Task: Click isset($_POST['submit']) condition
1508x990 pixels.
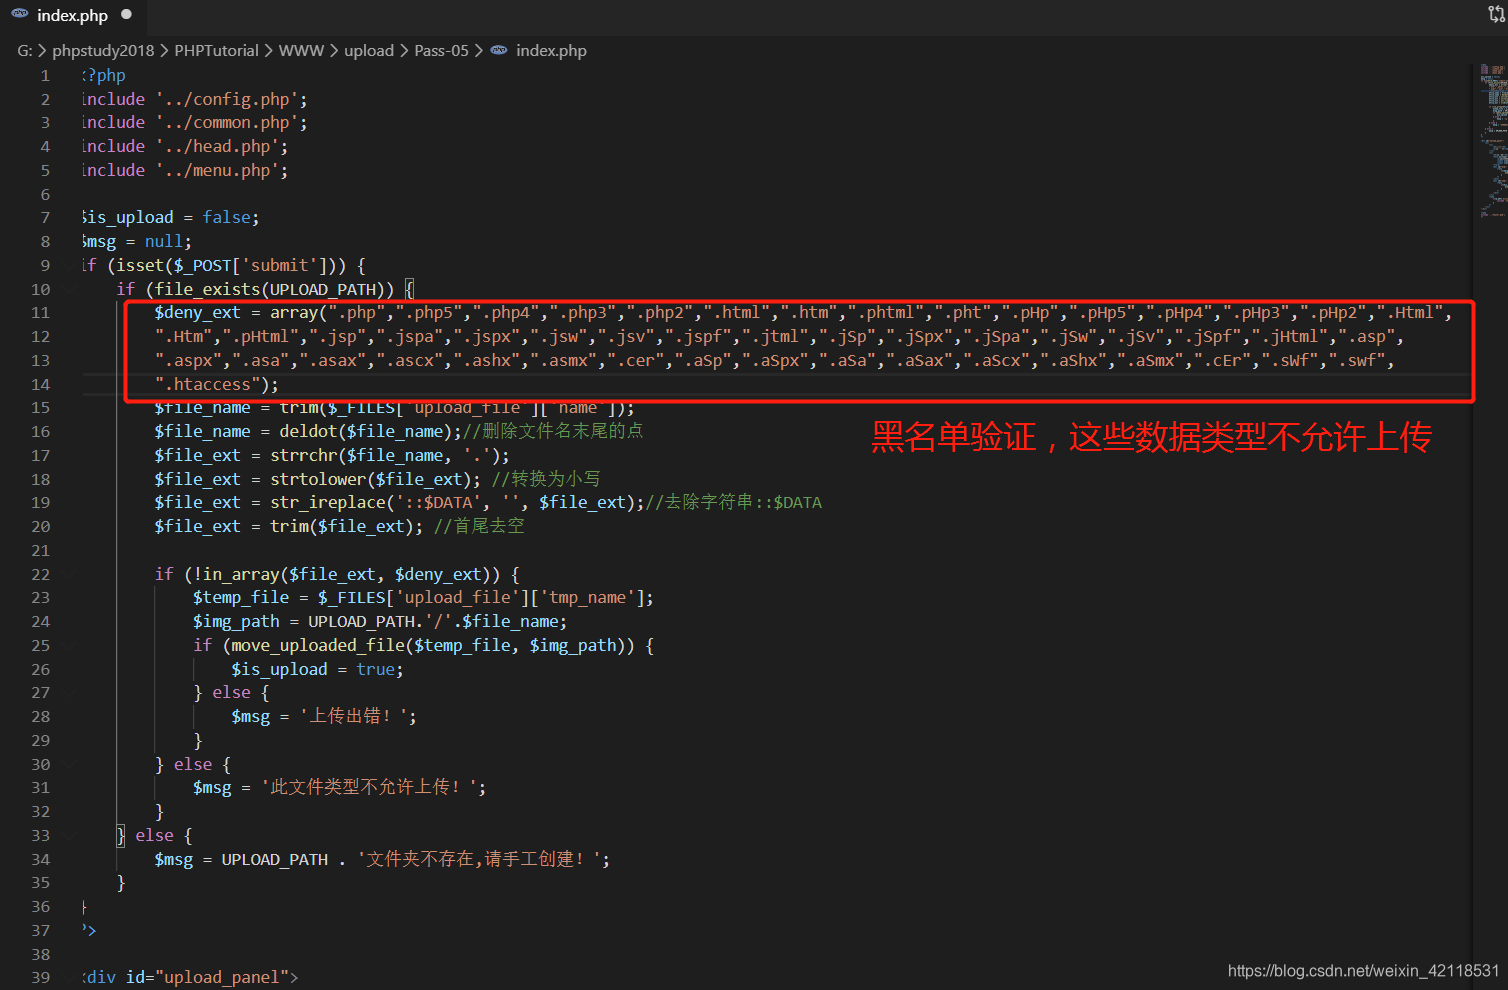Action: coord(231,265)
